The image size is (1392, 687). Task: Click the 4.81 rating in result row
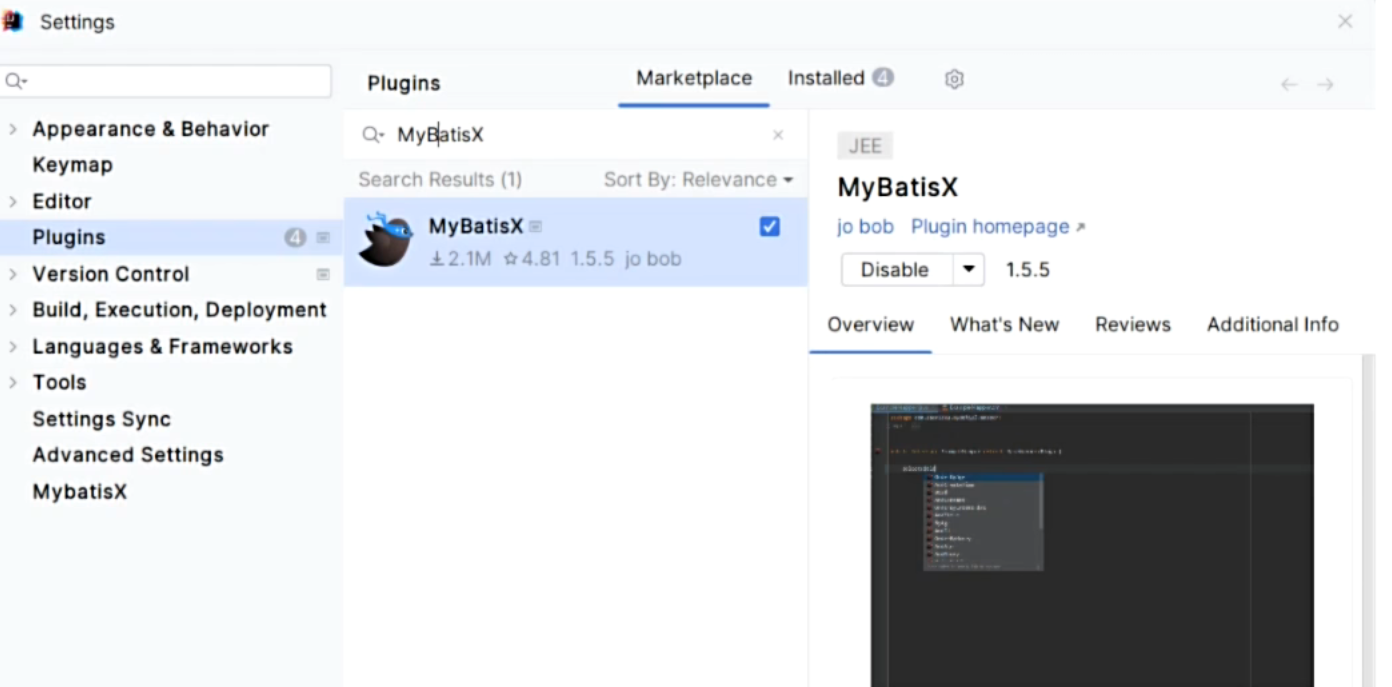click(x=531, y=259)
